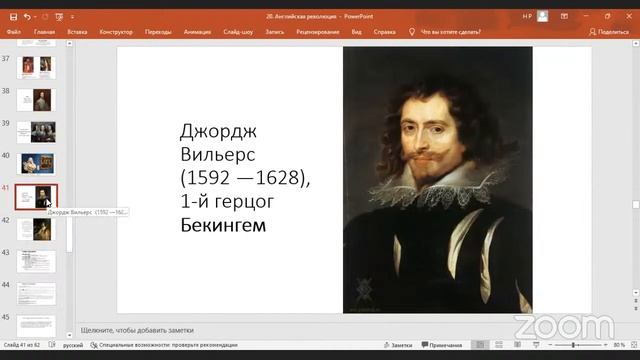Switch to the Главная ribbon tab
The height and width of the screenshot is (360, 640).
(44, 32)
